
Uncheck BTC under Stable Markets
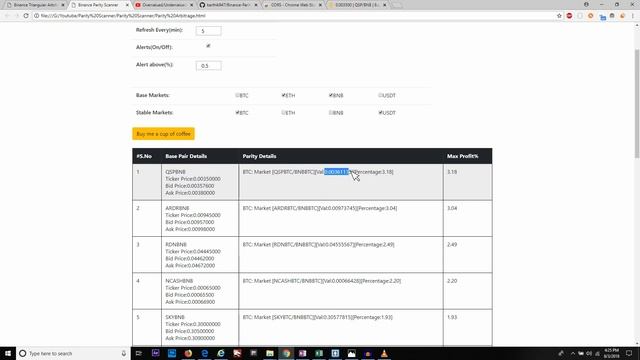point(237,112)
